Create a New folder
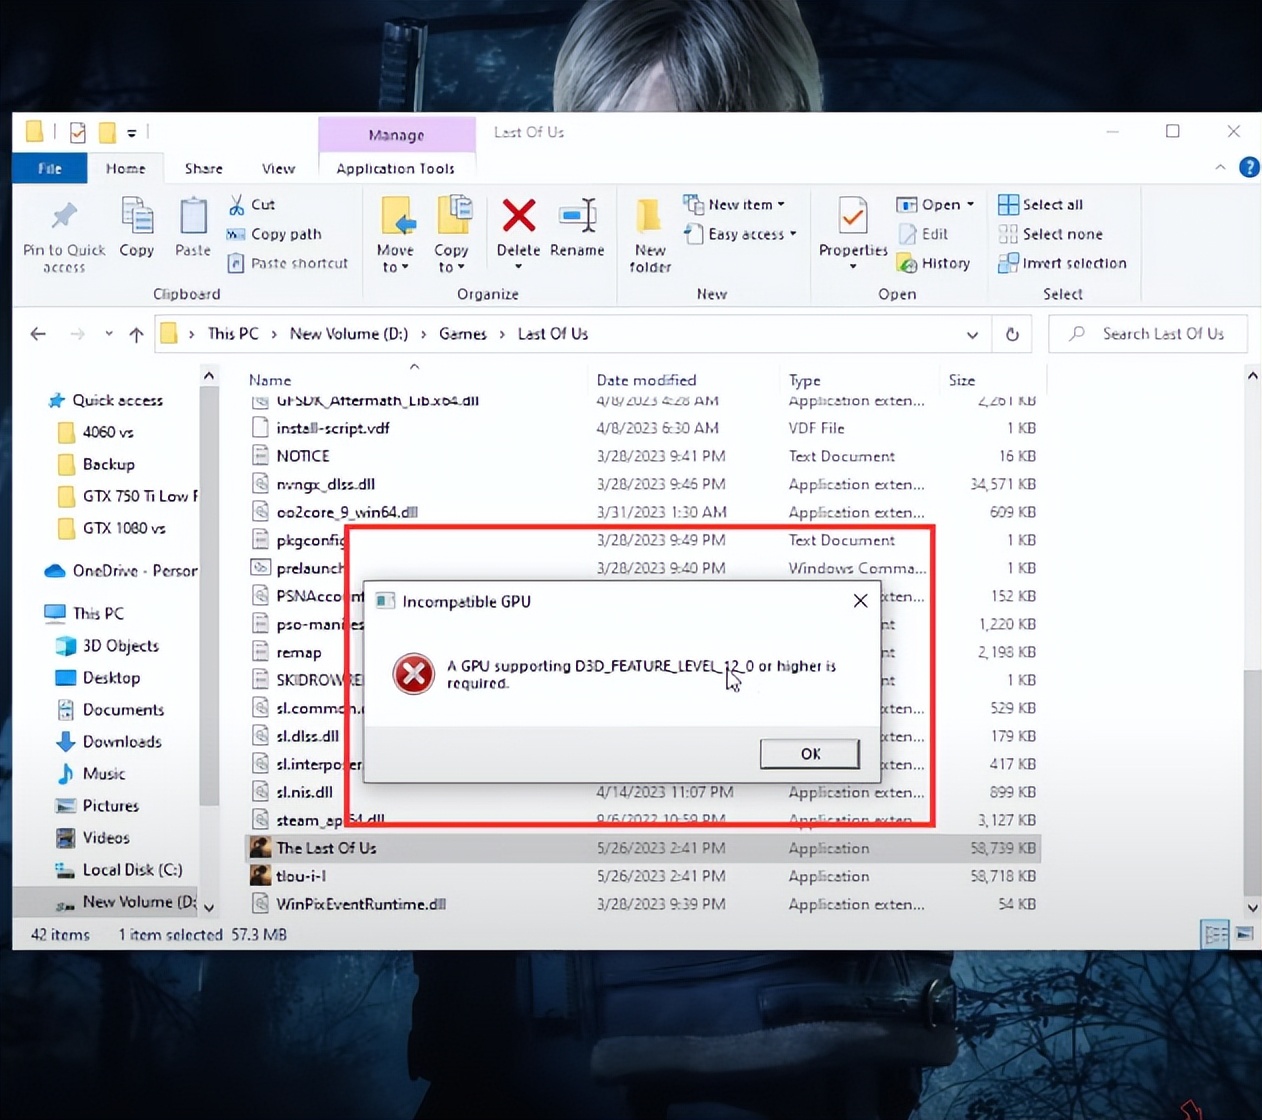 650,235
